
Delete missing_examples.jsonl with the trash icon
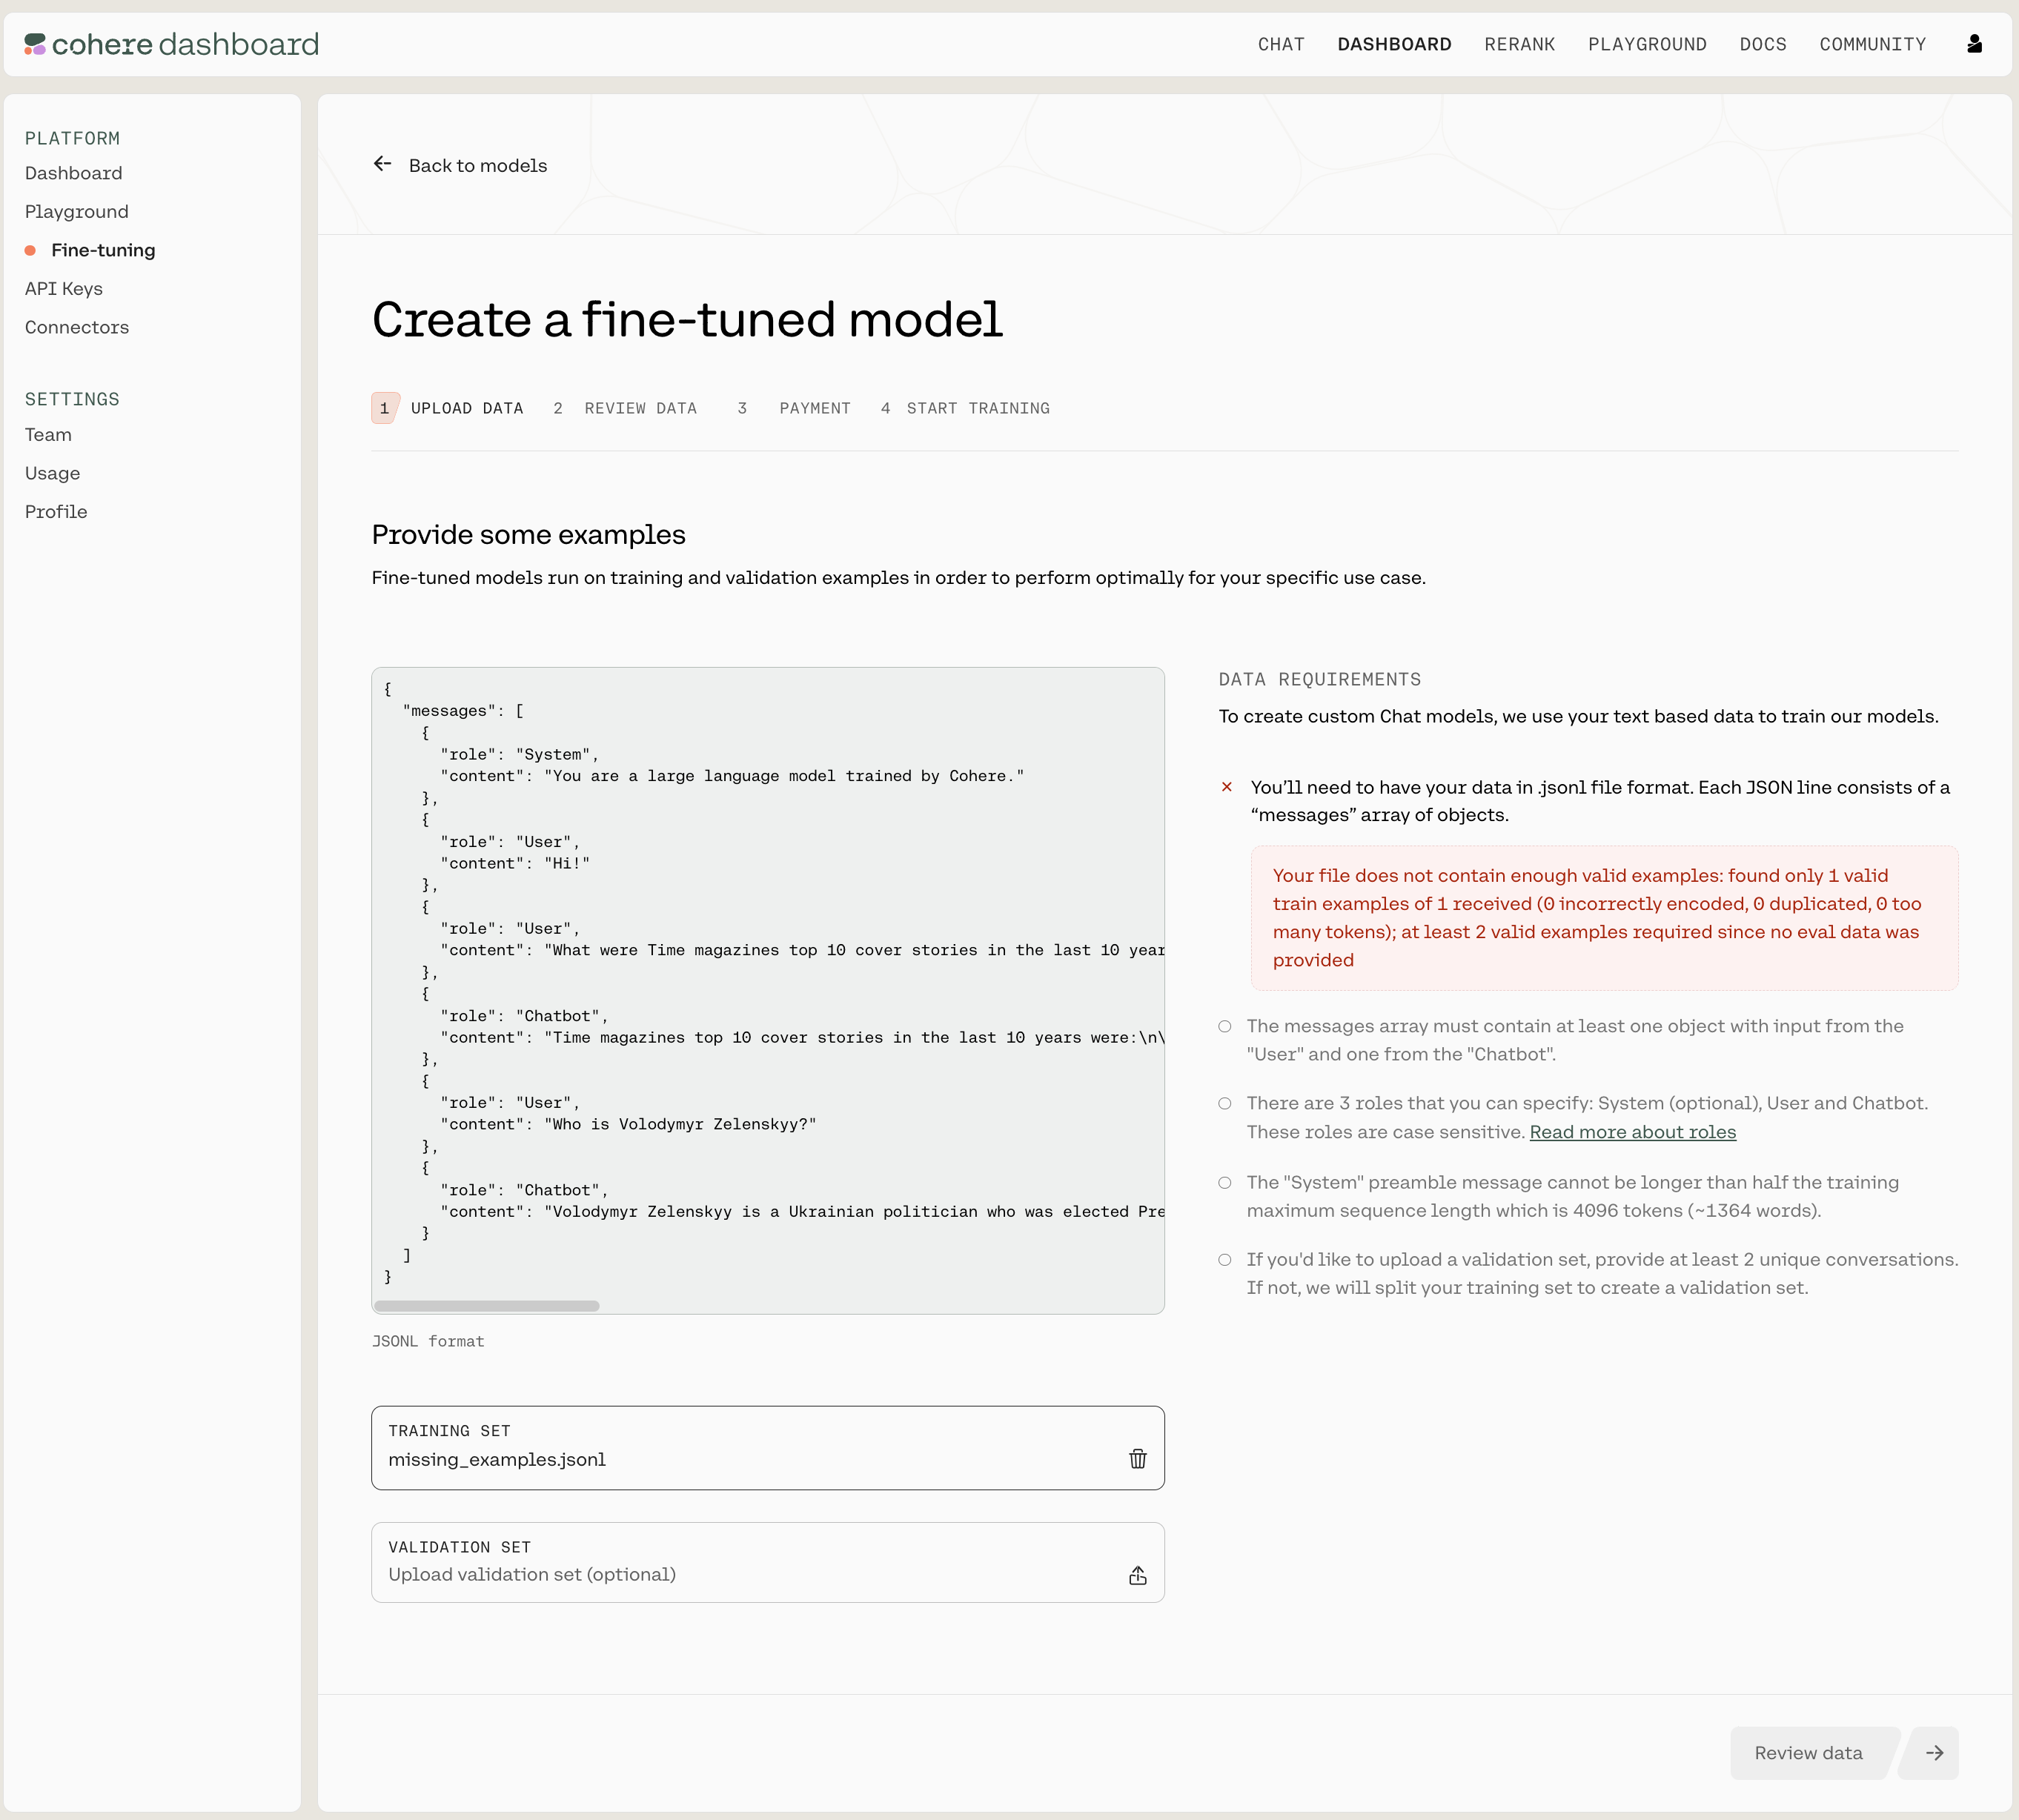pyautogui.click(x=1137, y=1459)
